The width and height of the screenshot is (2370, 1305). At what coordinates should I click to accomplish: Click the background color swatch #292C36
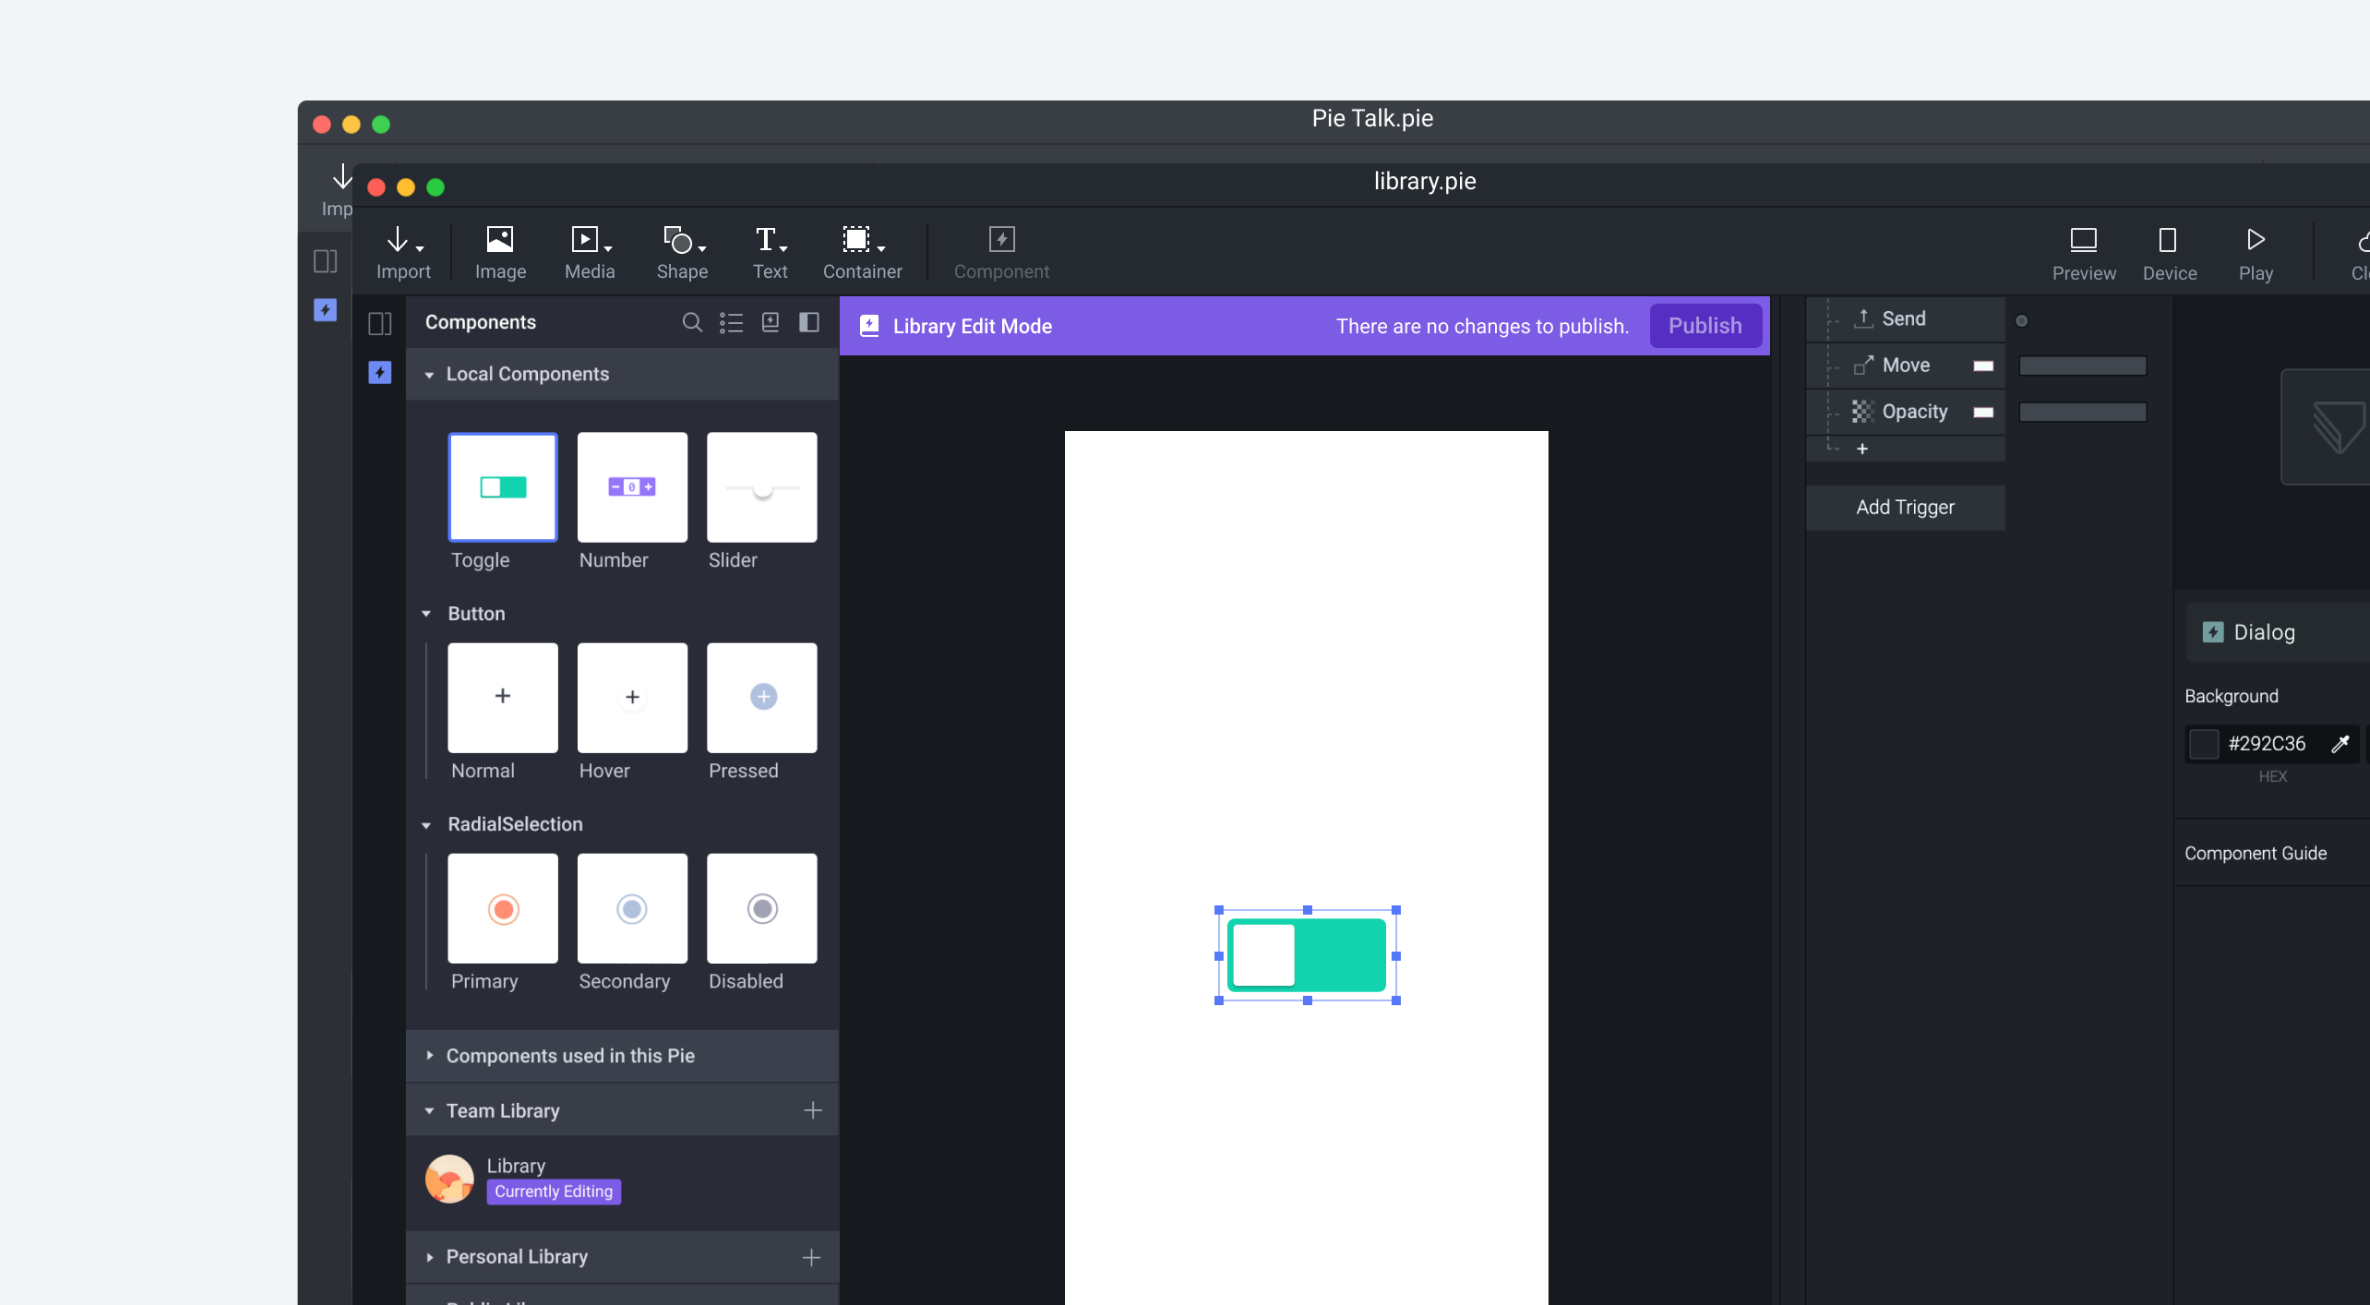[2203, 743]
